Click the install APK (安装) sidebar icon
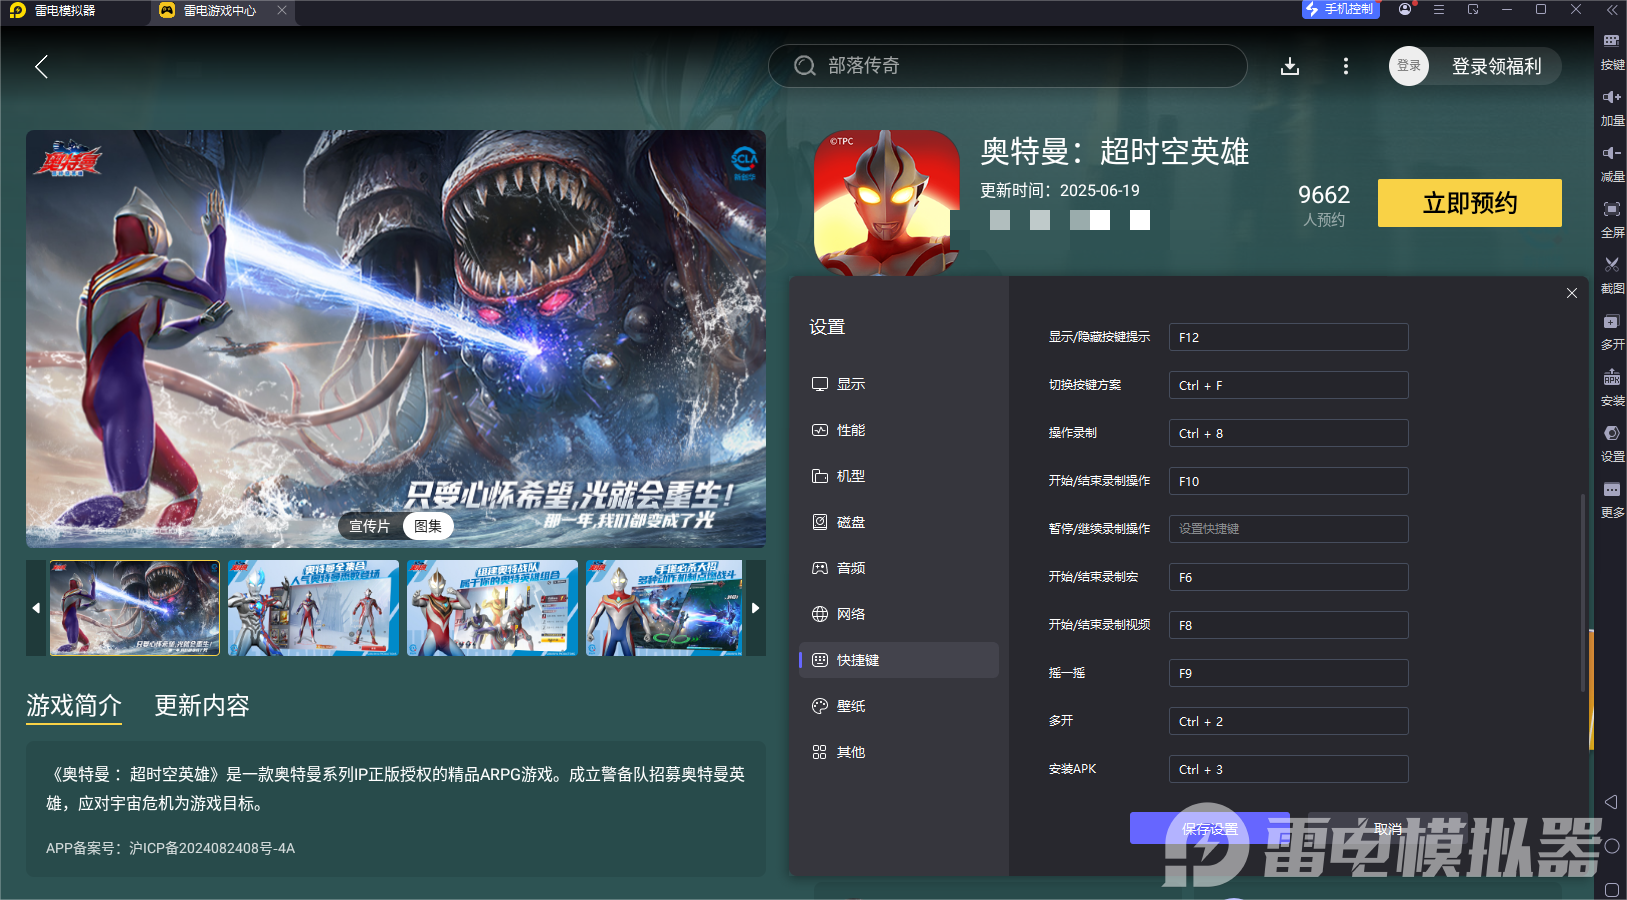 pos(1611,378)
